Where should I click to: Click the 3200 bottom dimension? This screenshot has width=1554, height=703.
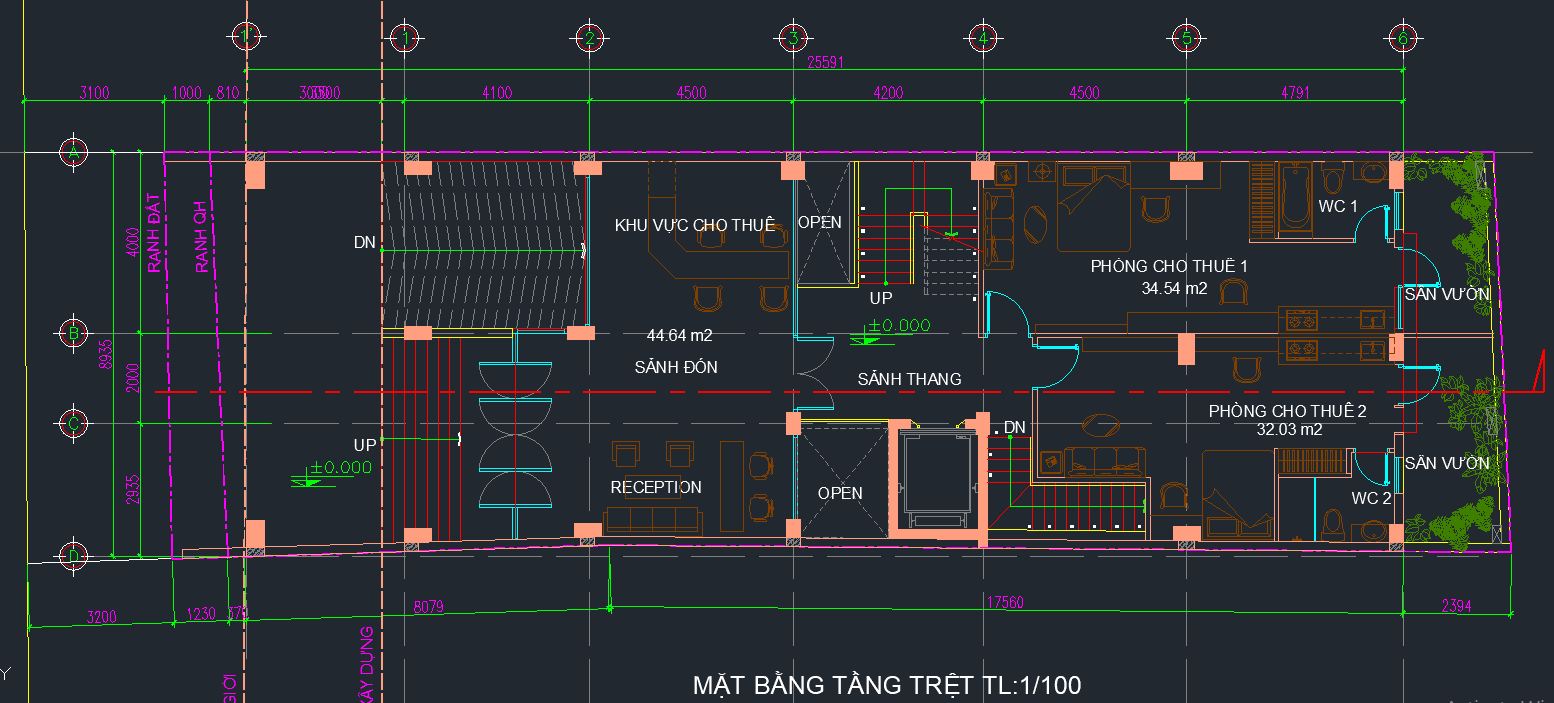click(x=103, y=617)
